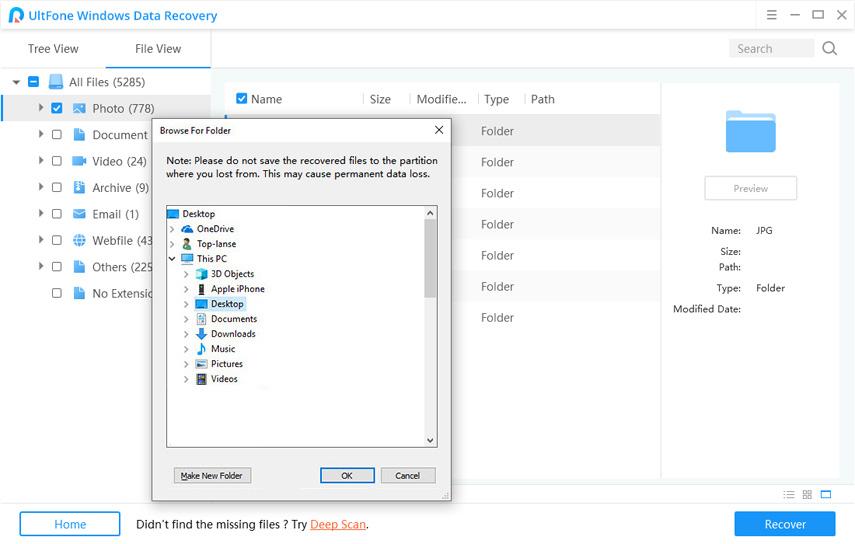Select the Pictures folder icon
855x544 pixels.
pyautogui.click(x=201, y=364)
